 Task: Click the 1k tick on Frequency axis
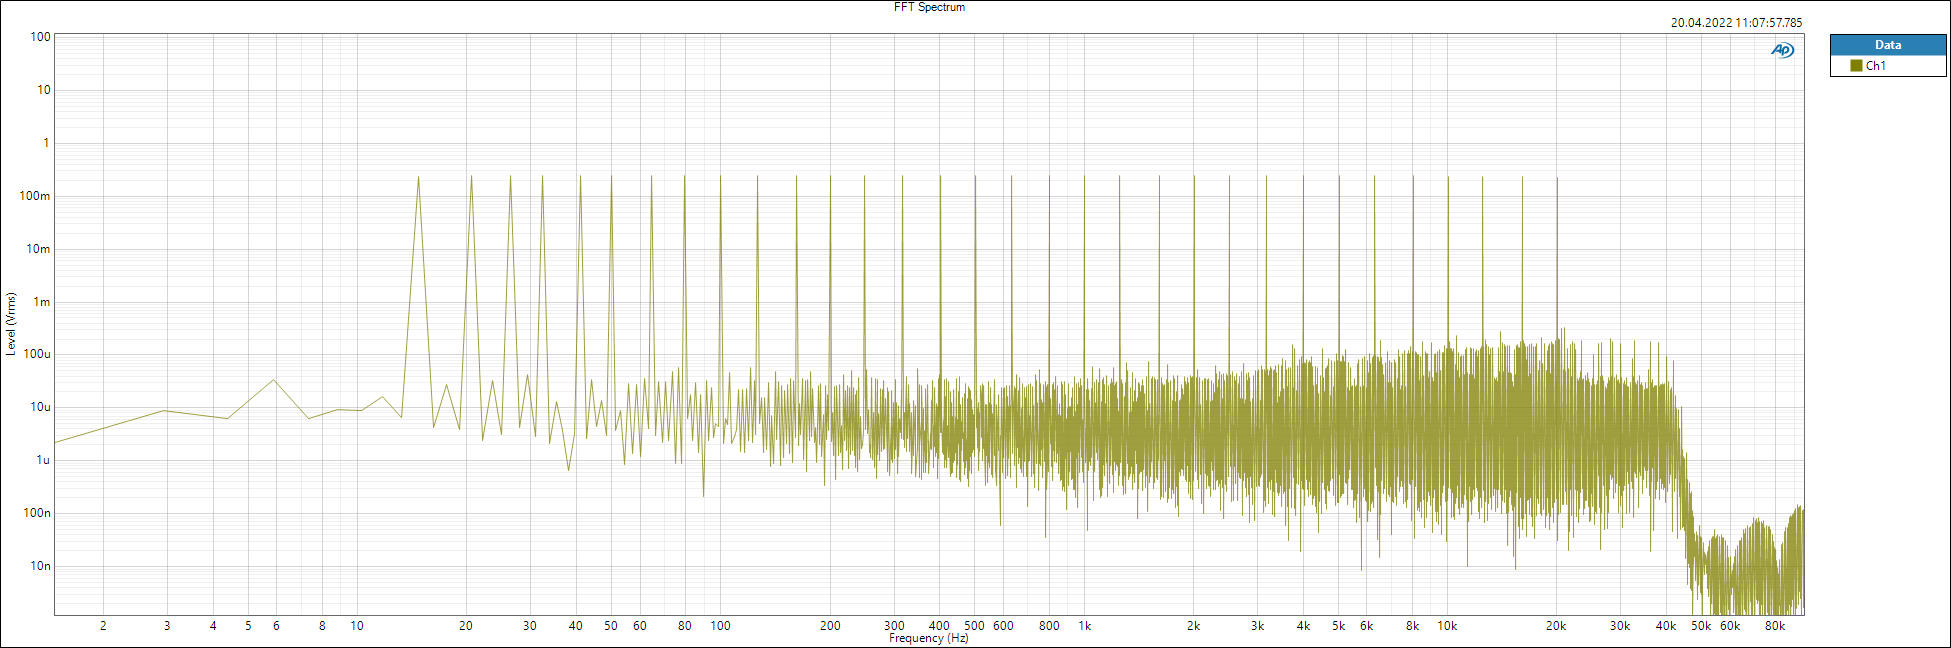tap(1085, 626)
